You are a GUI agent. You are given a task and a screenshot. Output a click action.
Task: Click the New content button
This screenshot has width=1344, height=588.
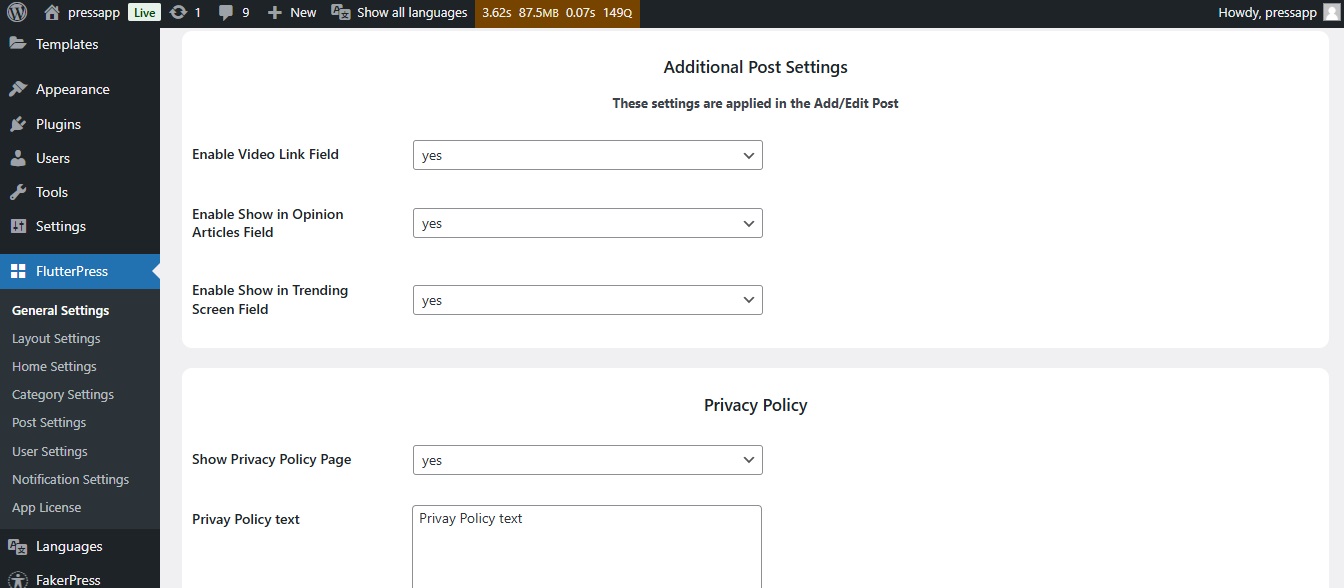pyautogui.click(x=292, y=13)
